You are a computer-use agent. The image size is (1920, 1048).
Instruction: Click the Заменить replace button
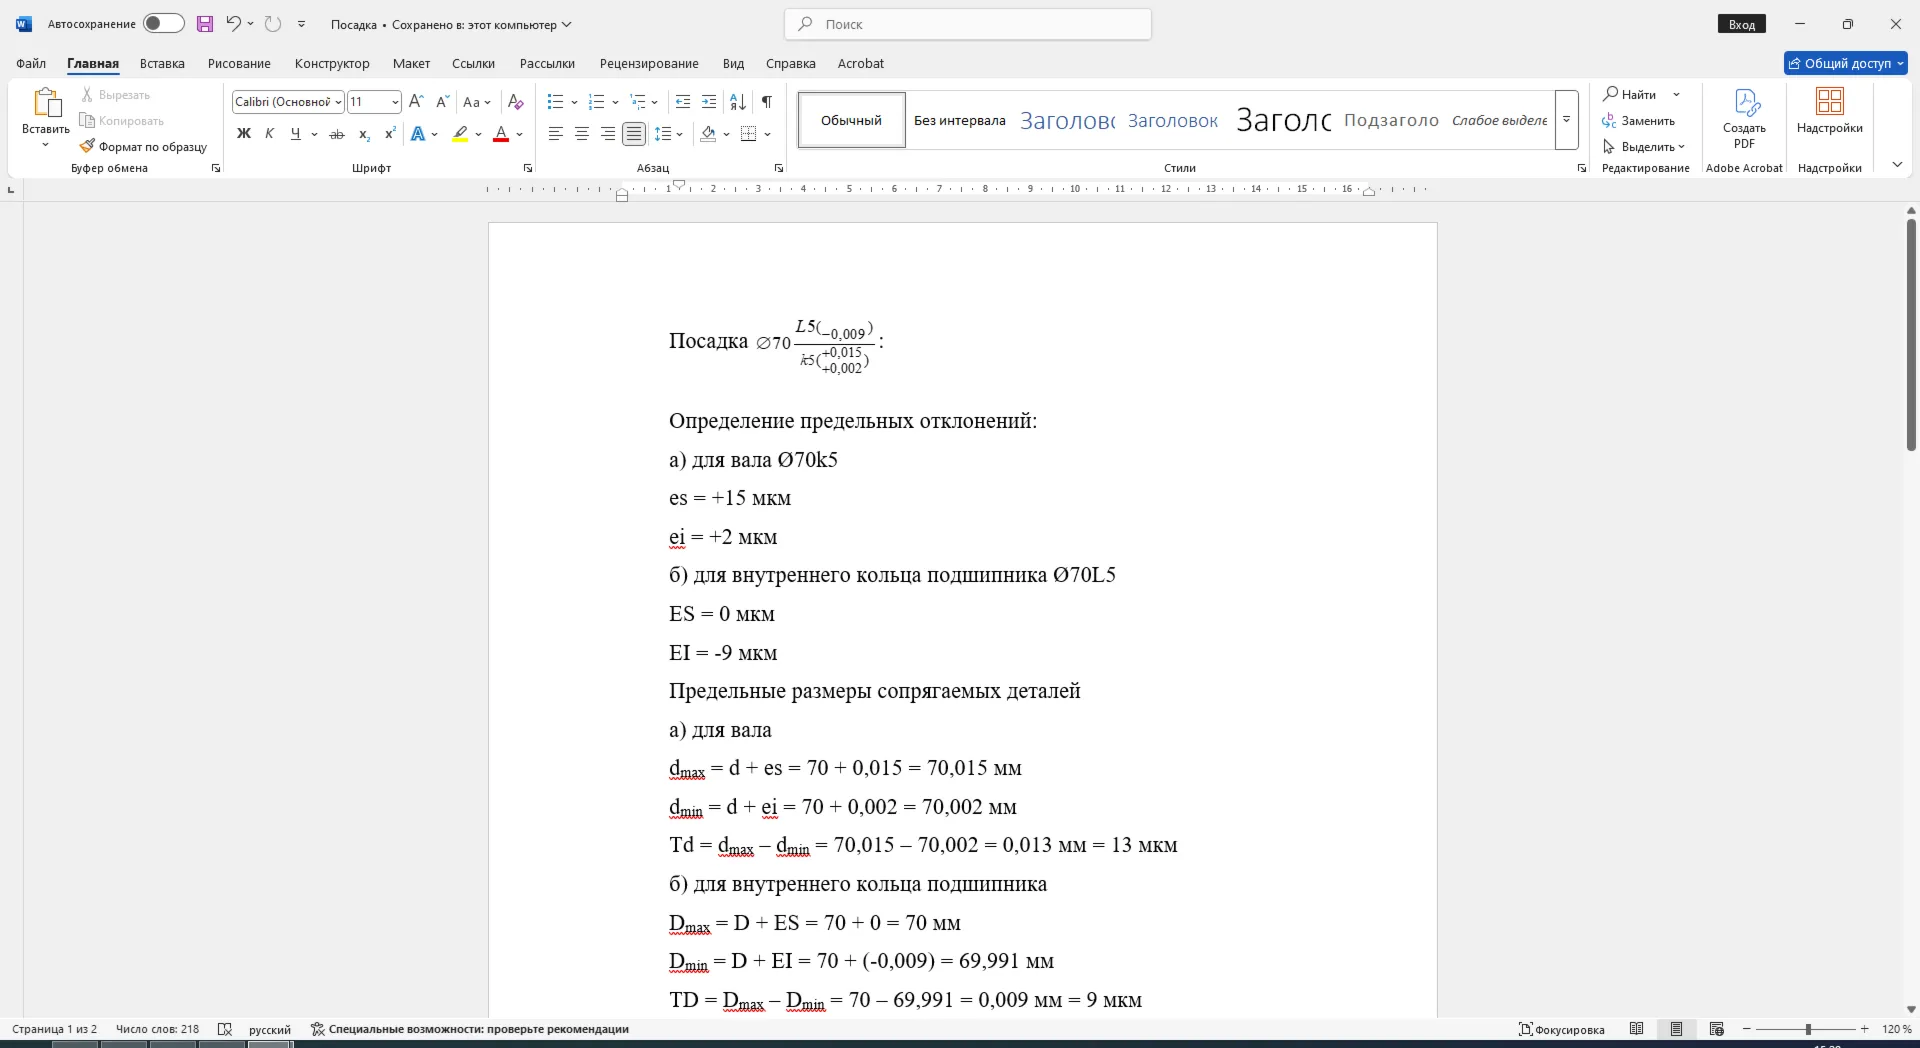(1639, 121)
